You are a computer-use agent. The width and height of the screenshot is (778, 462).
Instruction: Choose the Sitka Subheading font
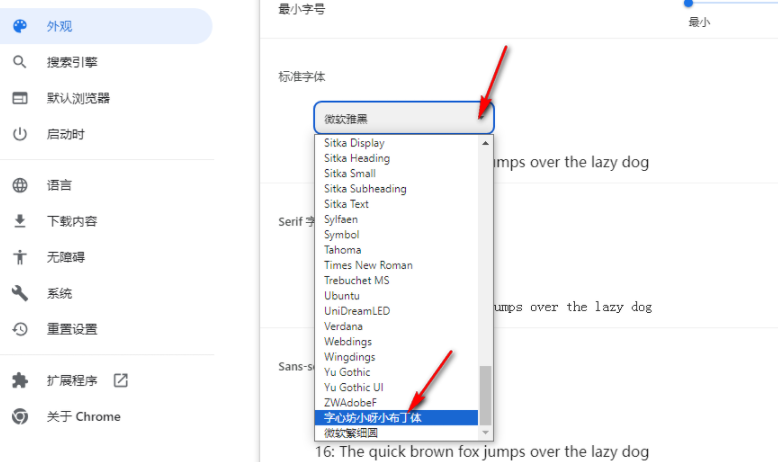pos(396,189)
